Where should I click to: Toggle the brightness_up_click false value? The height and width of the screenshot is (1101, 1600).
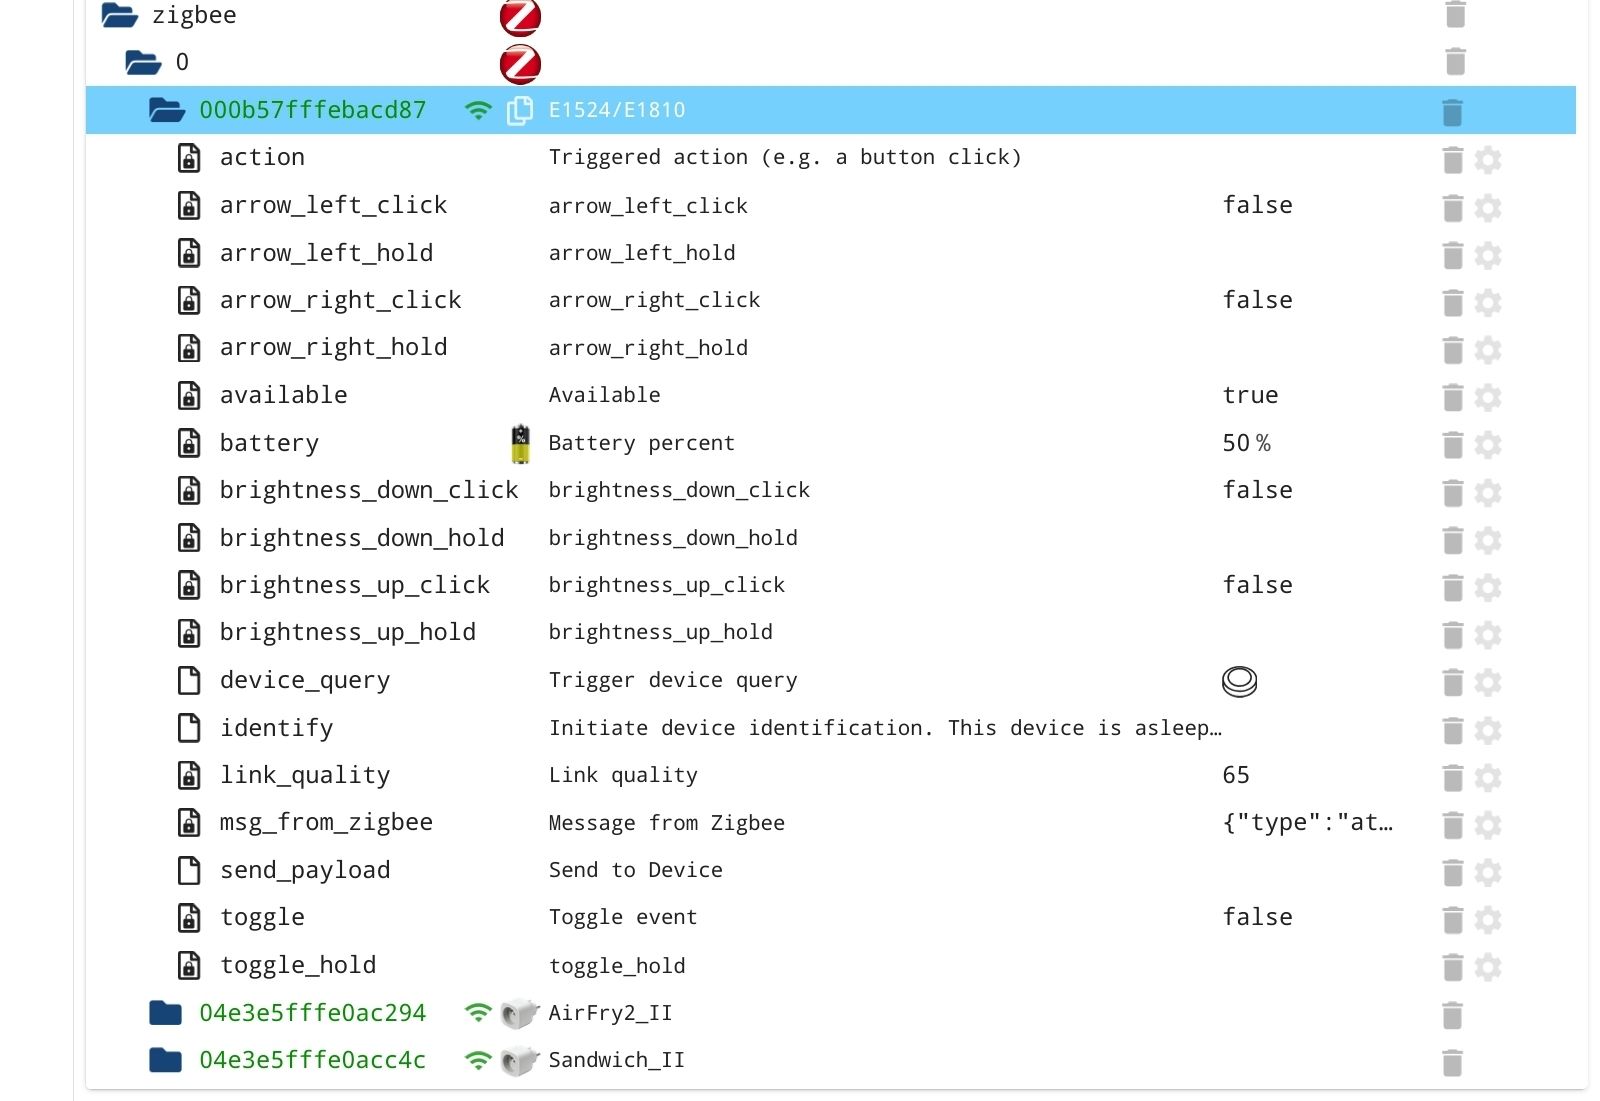[x=1257, y=585]
